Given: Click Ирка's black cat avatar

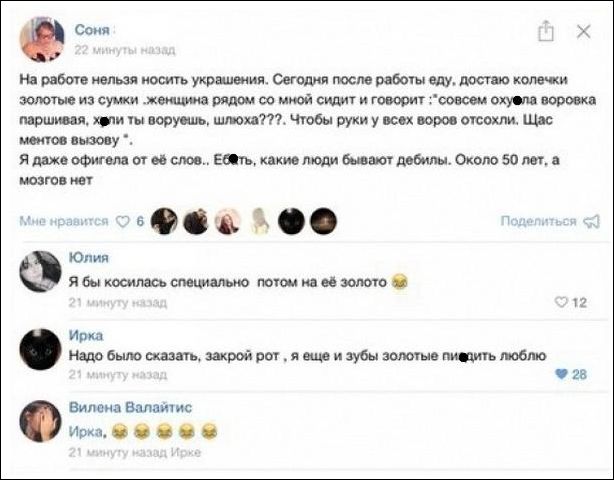Looking at the screenshot, I should 40,349.
